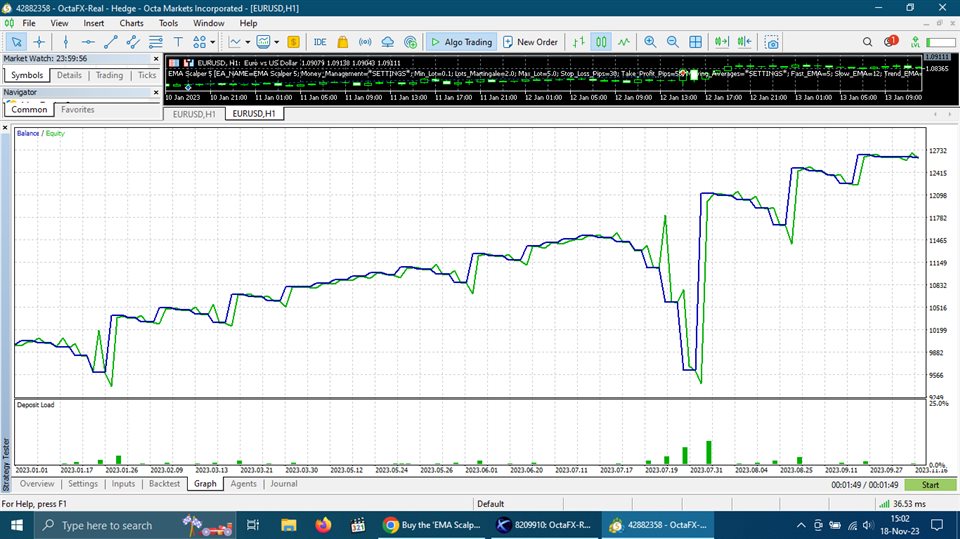Switch chart to bar chart mode
The image size is (960, 539).
(579, 42)
